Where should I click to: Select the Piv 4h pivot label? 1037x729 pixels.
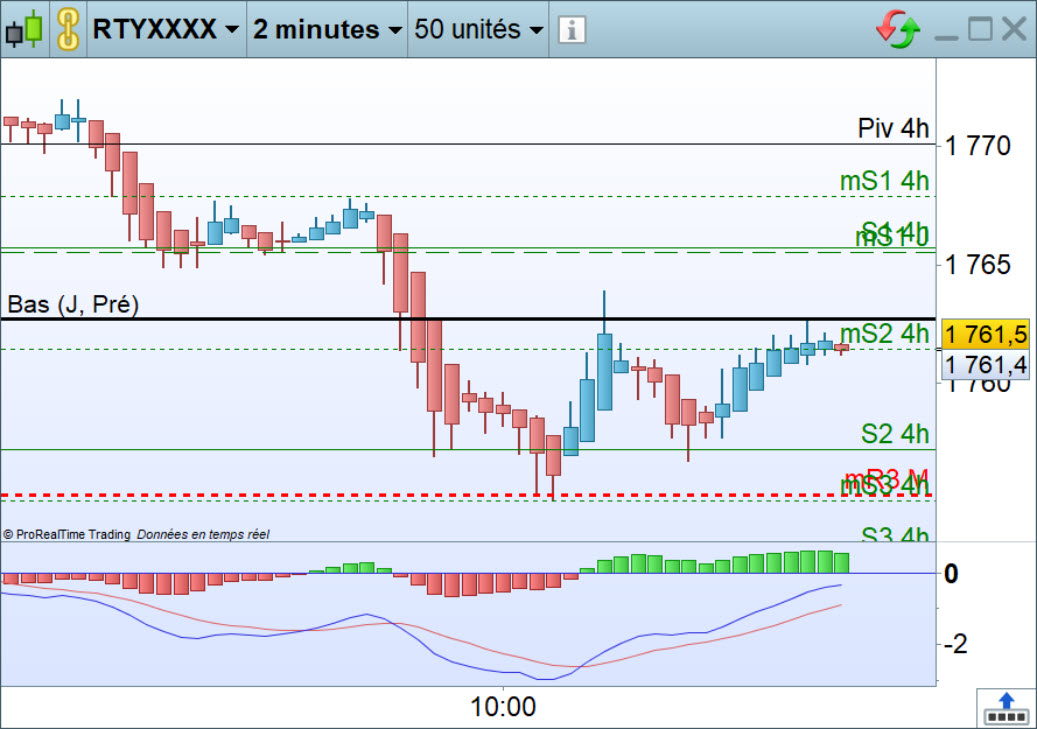pos(893,128)
